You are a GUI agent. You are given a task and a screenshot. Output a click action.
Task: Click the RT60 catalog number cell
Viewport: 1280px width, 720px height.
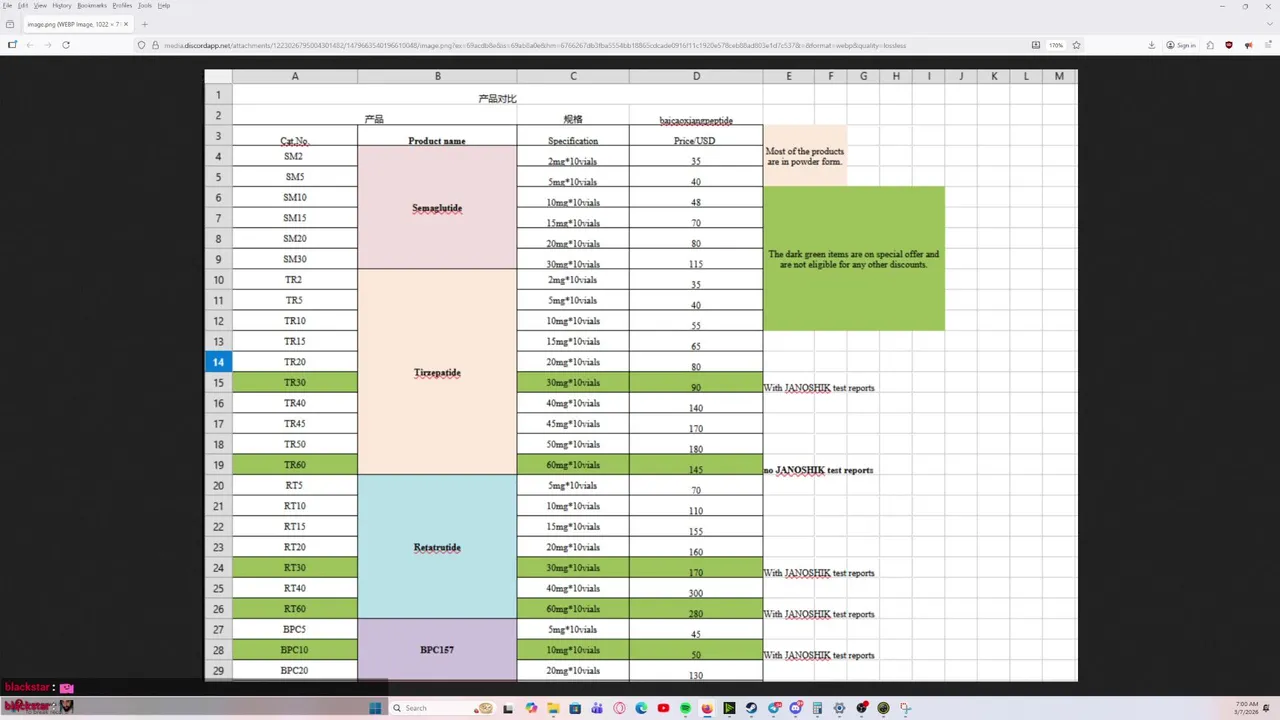pyautogui.click(x=294, y=609)
